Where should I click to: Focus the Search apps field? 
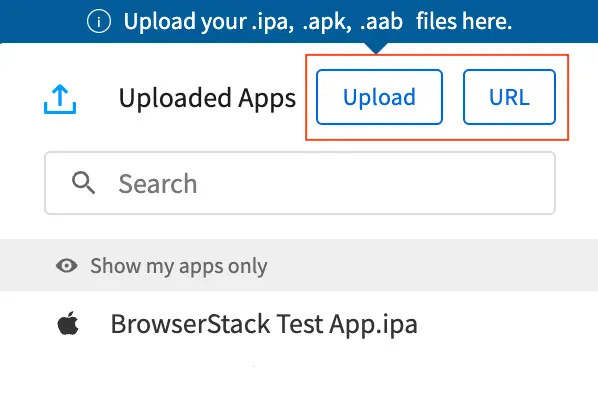(x=300, y=183)
